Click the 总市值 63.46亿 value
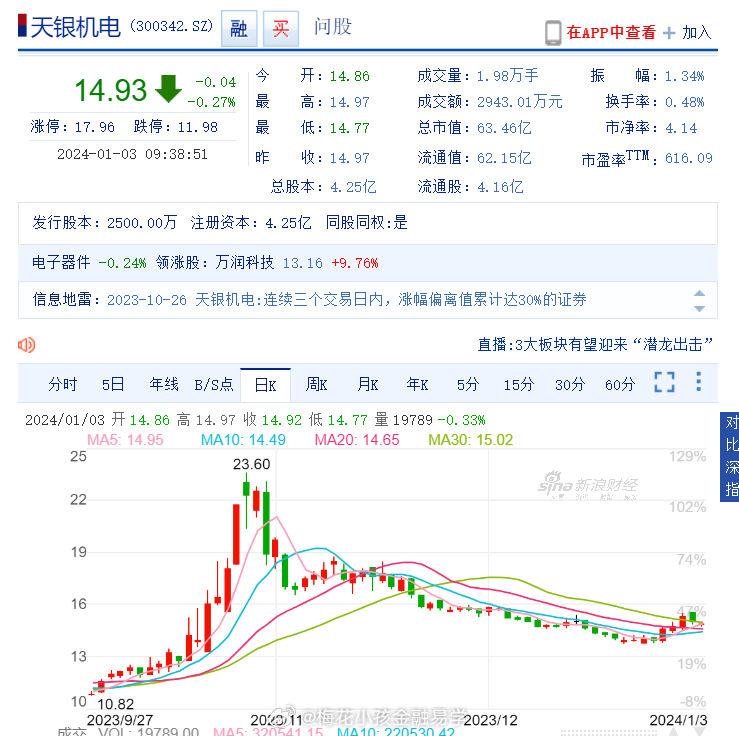Image resolution: width=739 pixels, height=736 pixels. coord(504,128)
